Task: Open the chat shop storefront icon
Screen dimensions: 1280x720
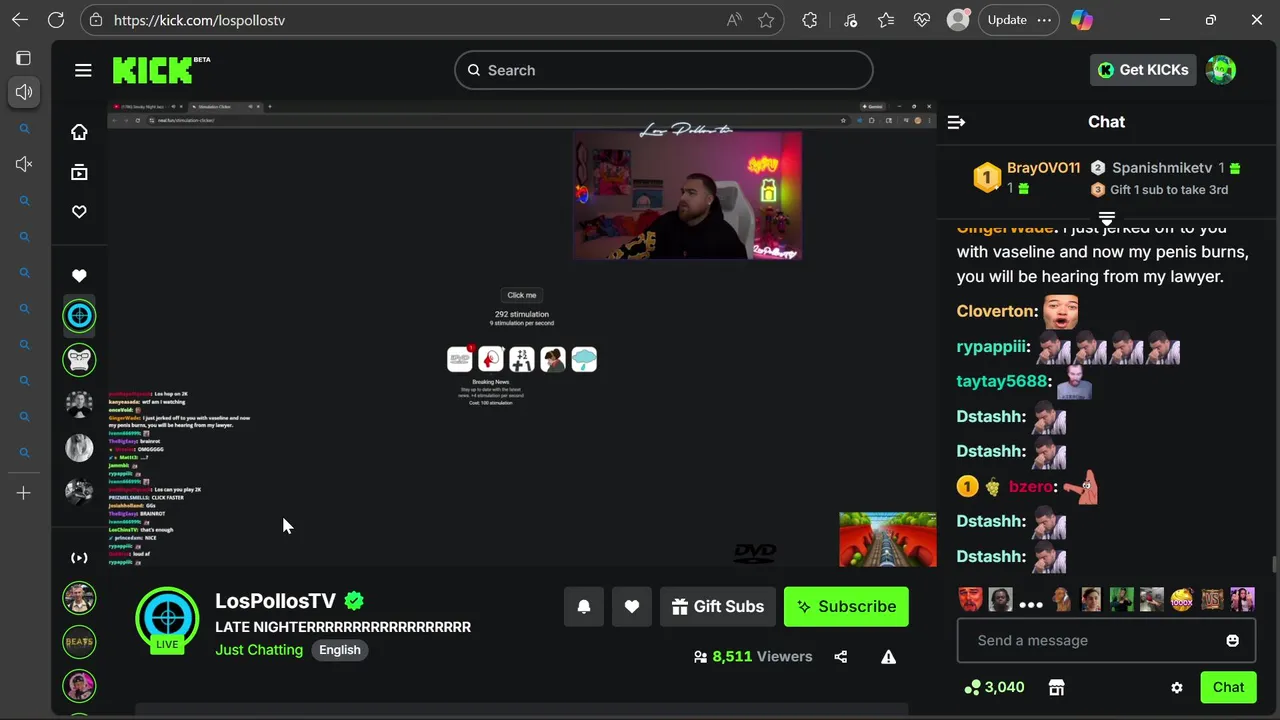Action: point(1056,687)
